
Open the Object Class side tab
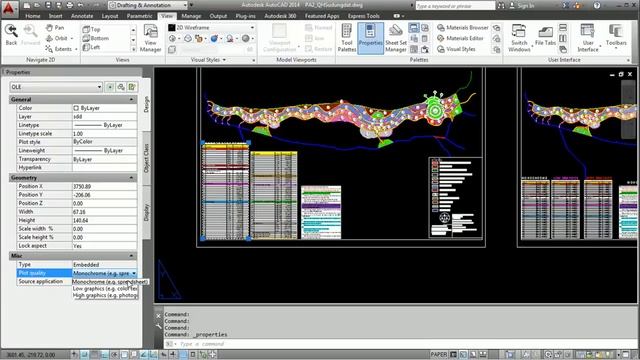(x=146, y=158)
